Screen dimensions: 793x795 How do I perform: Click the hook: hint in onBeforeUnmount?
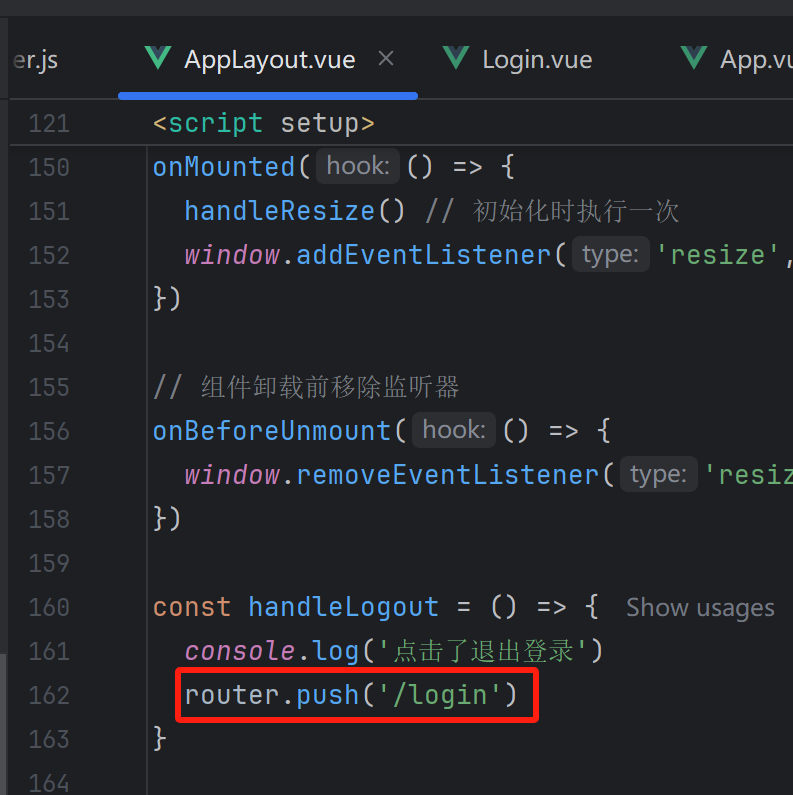tap(454, 430)
